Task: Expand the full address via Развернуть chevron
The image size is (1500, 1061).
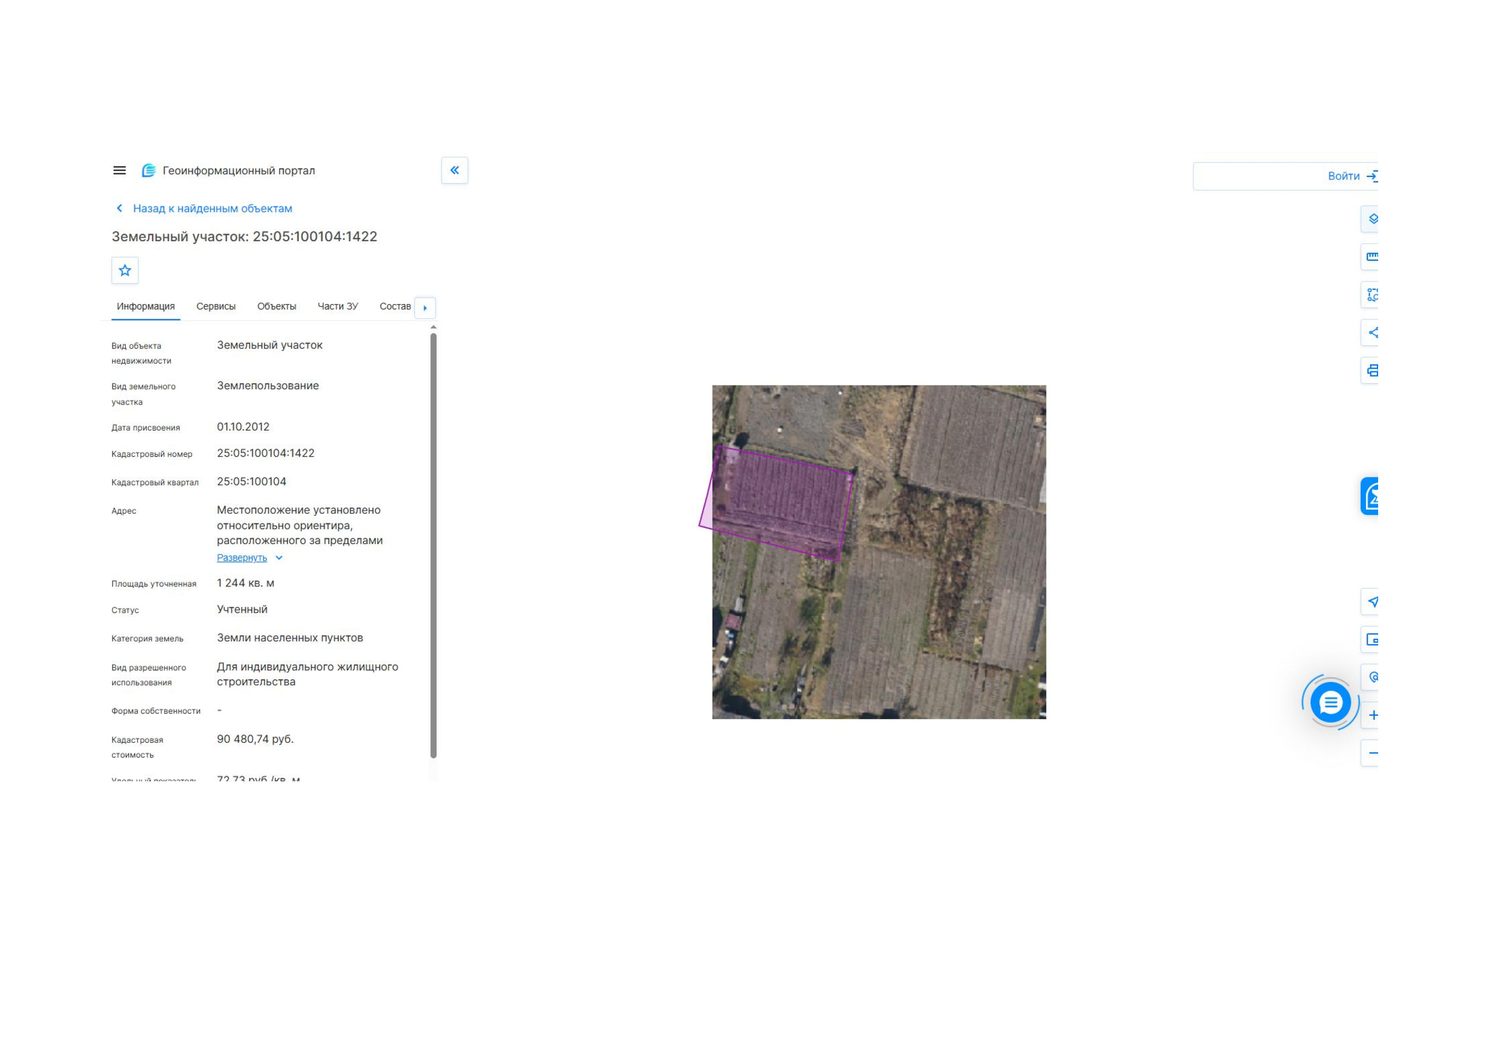Action: tap(279, 558)
